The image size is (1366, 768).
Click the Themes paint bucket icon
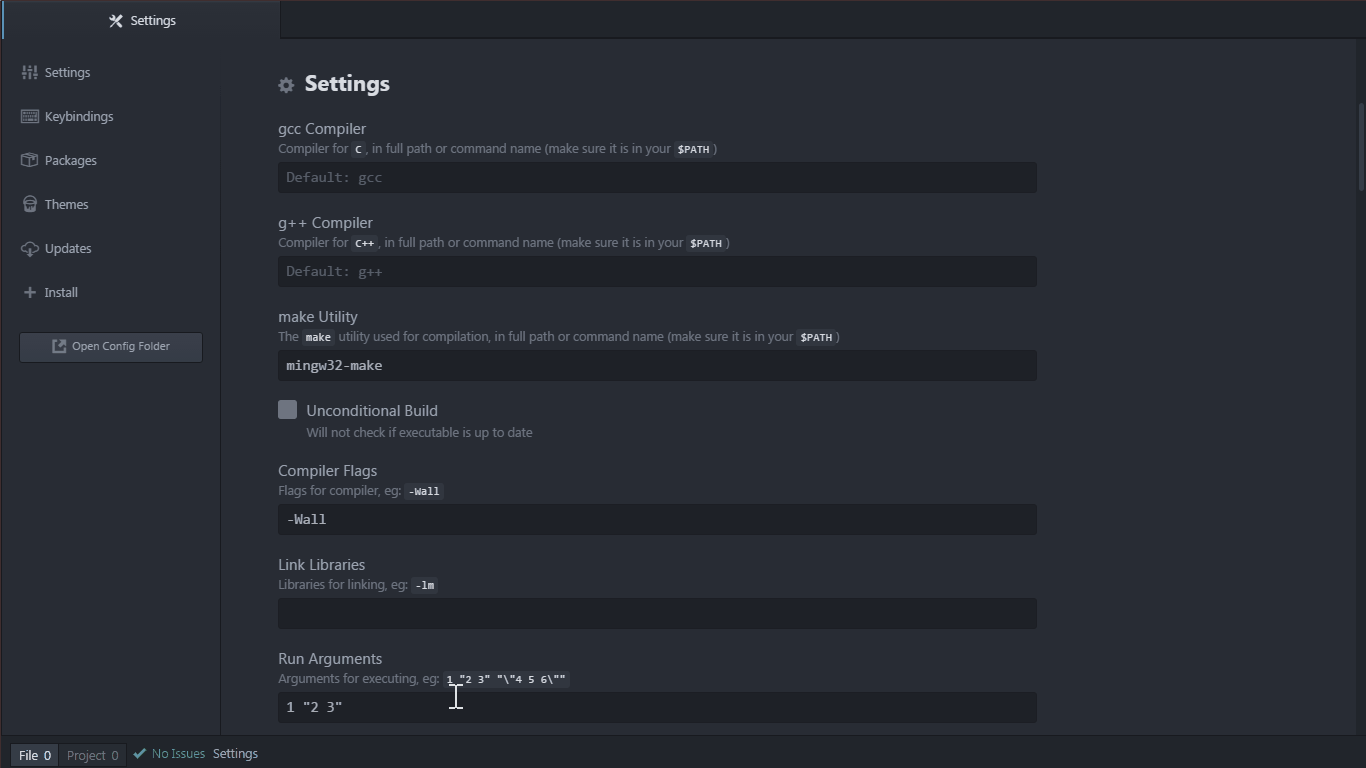[x=30, y=204]
